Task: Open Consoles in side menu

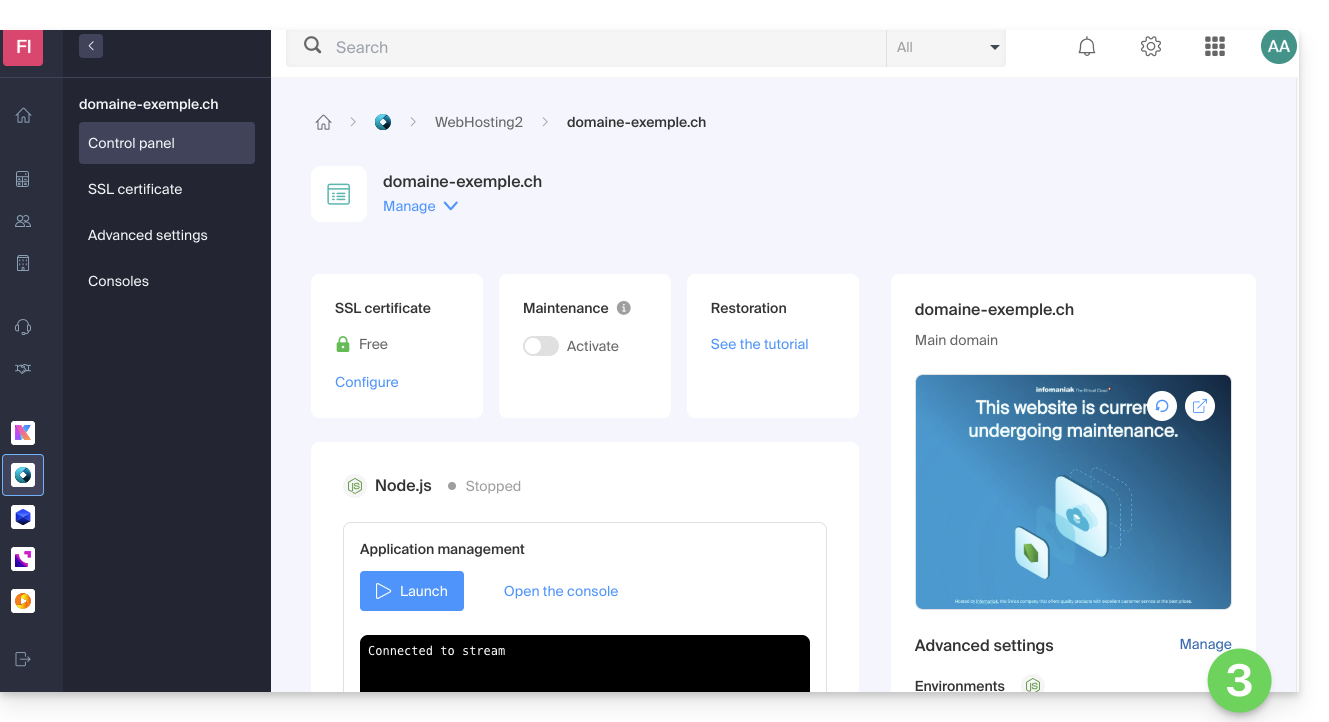Action: [118, 281]
